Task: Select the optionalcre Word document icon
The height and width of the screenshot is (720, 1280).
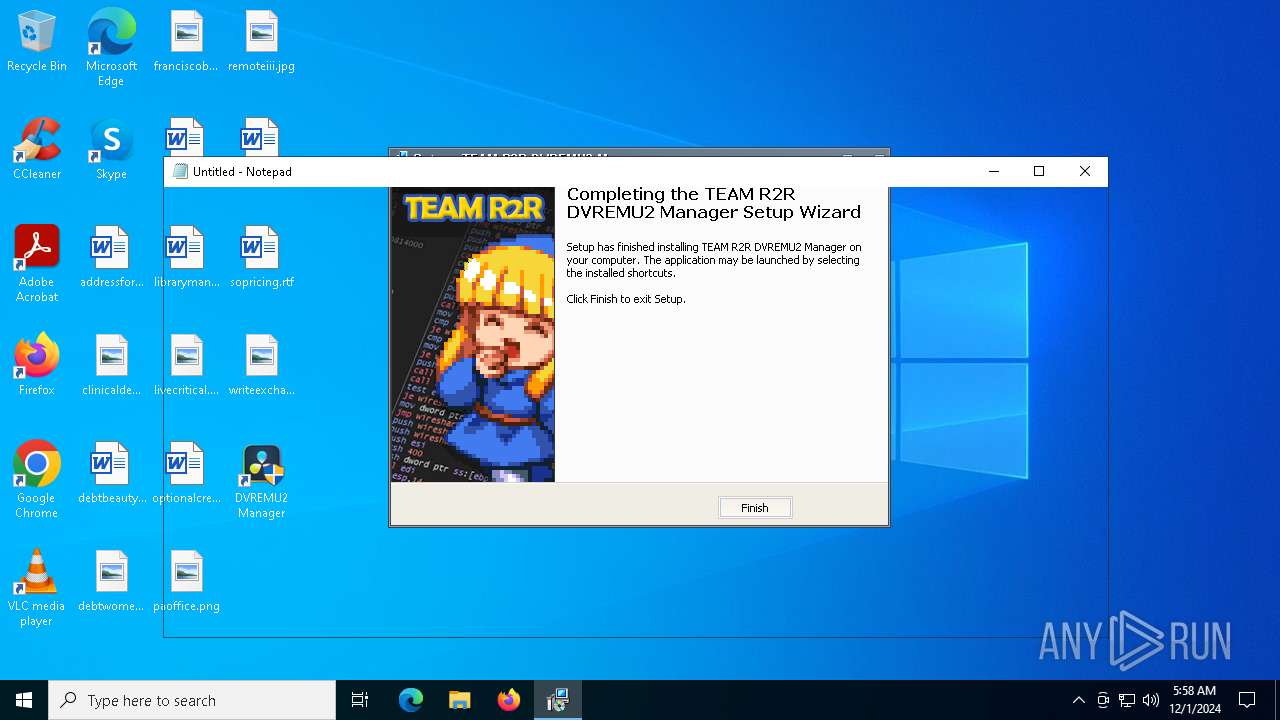Action: (186, 473)
